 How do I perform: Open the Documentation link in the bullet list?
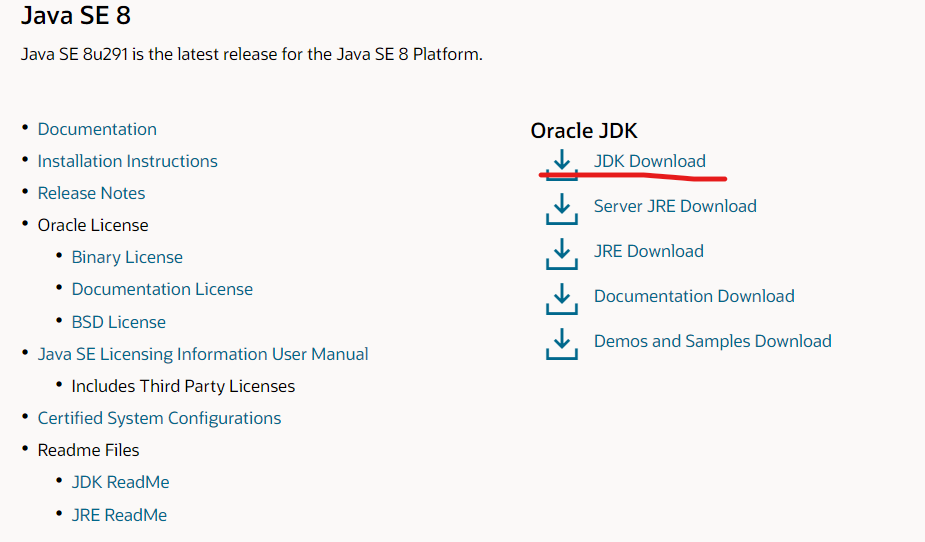coord(97,129)
